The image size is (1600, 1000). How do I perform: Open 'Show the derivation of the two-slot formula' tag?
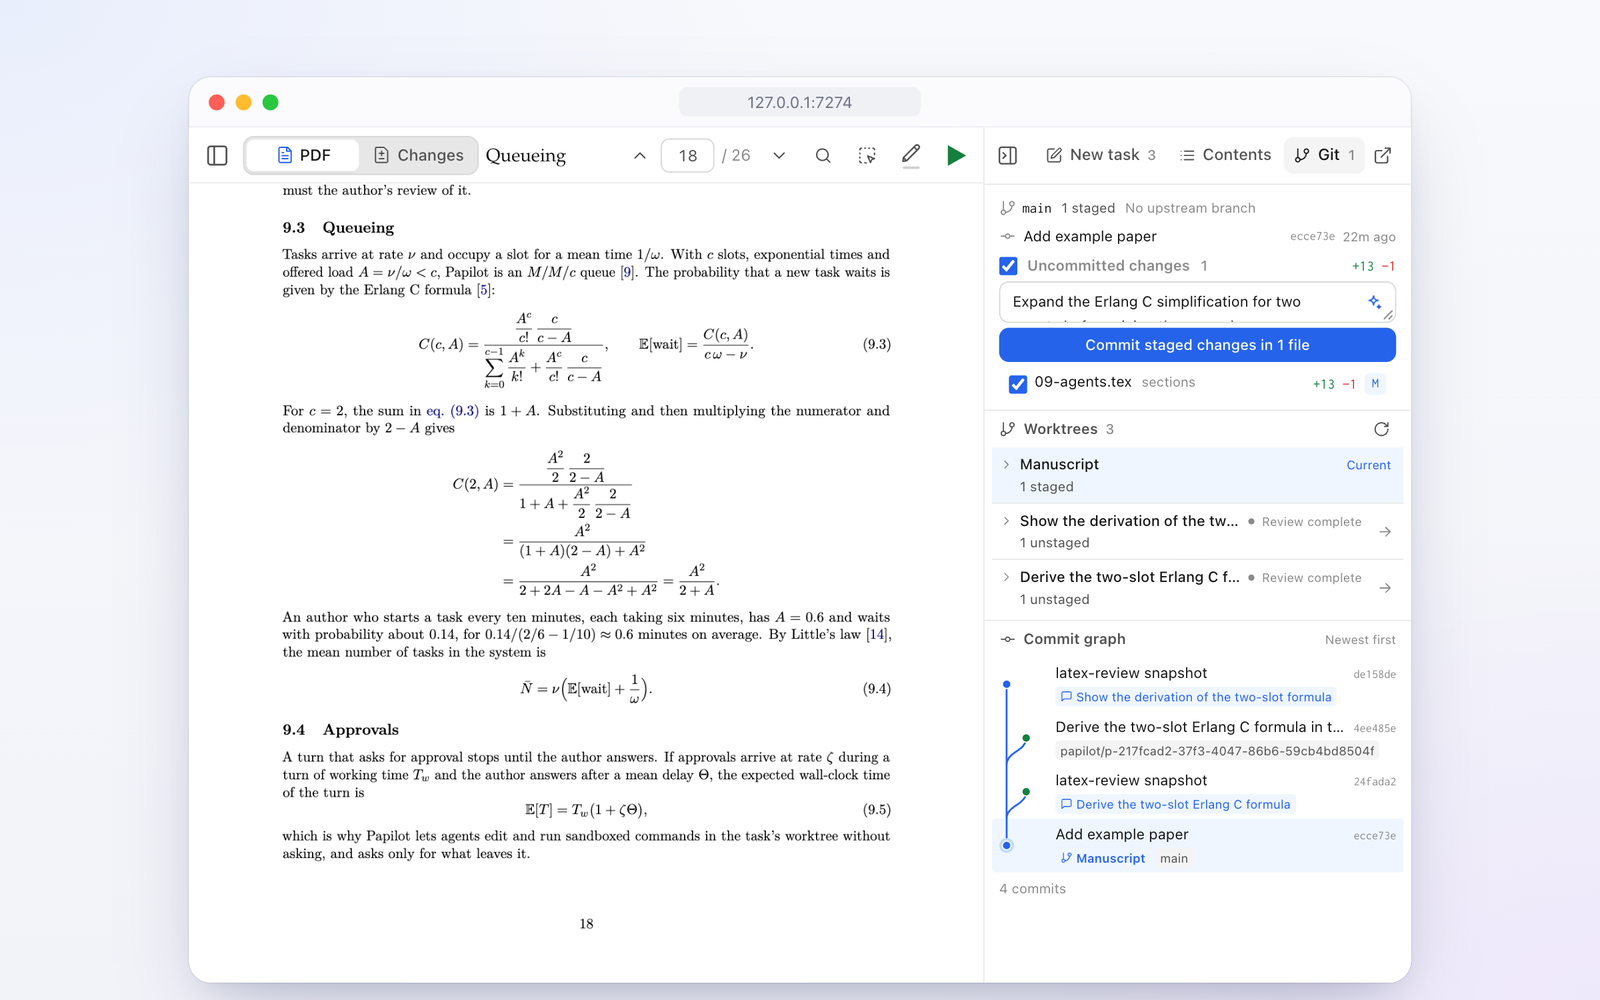tap(1196, 697)
